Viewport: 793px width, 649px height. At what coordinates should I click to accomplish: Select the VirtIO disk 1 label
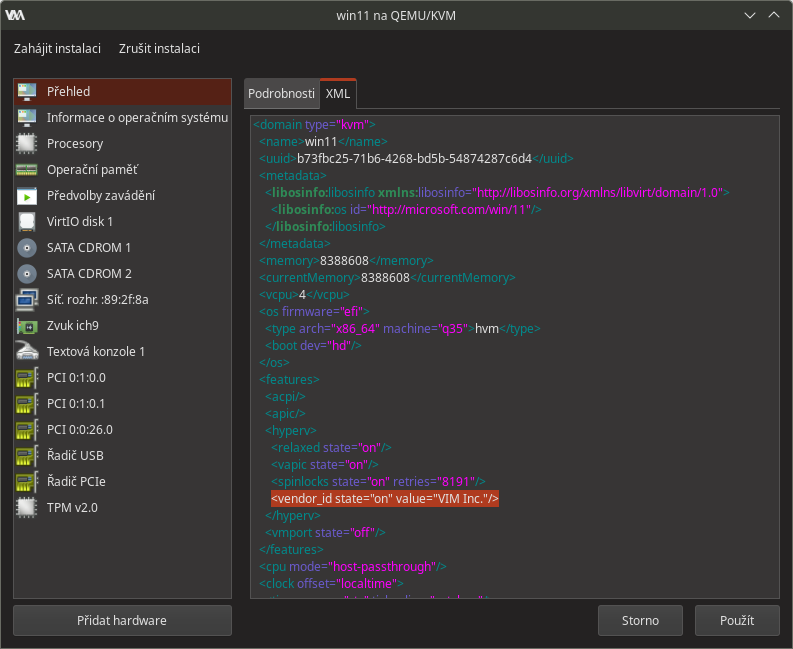click(80, 222)
